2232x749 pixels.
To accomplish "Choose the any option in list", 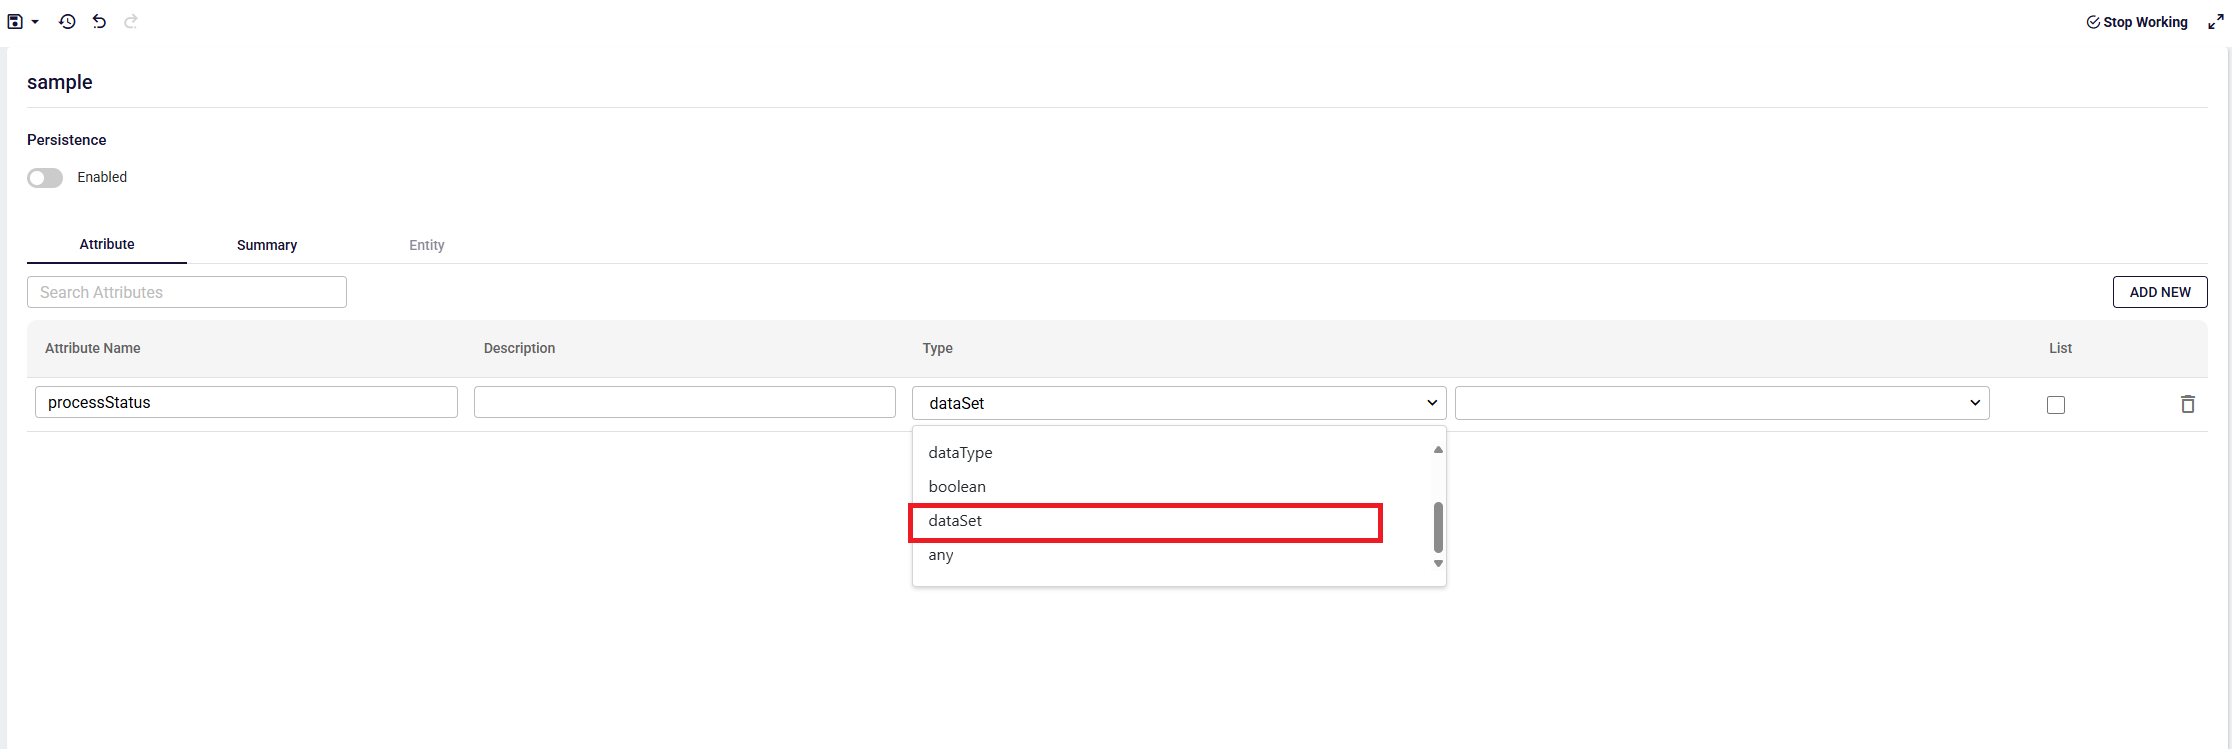I will pyautogui.click(x=941, y=555).
